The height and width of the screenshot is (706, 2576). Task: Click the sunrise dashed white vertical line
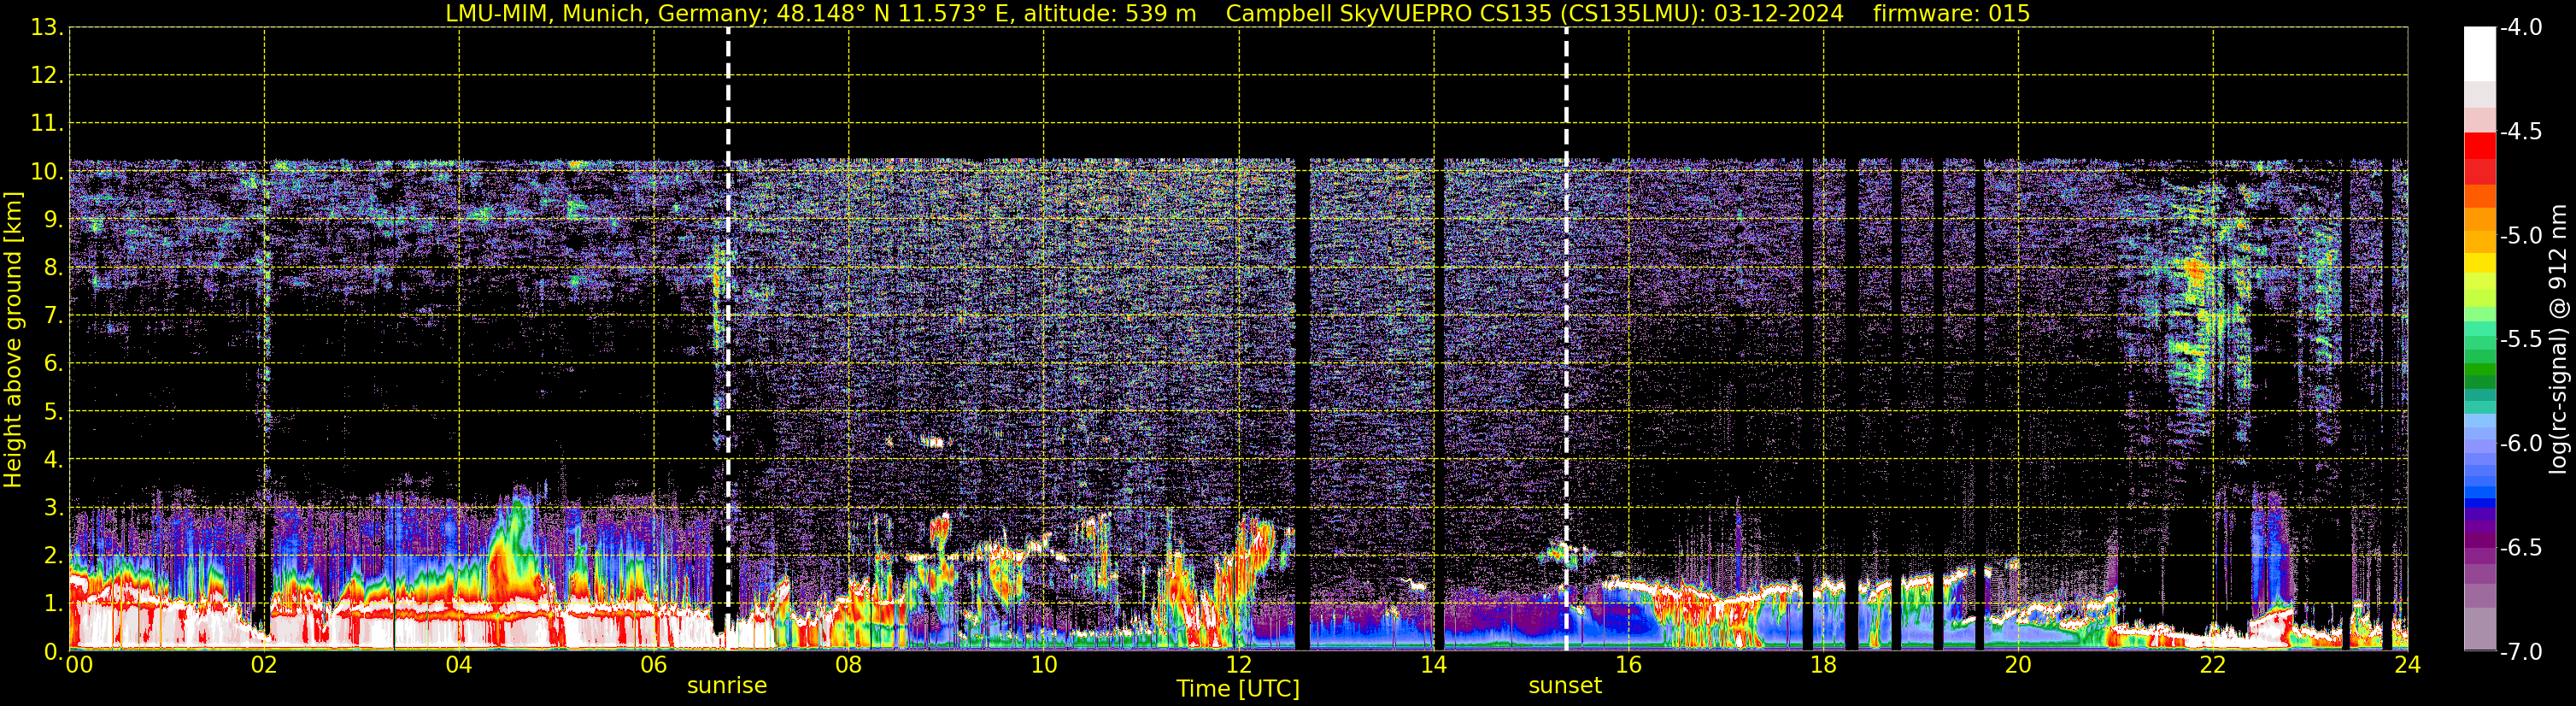point(728,339)
